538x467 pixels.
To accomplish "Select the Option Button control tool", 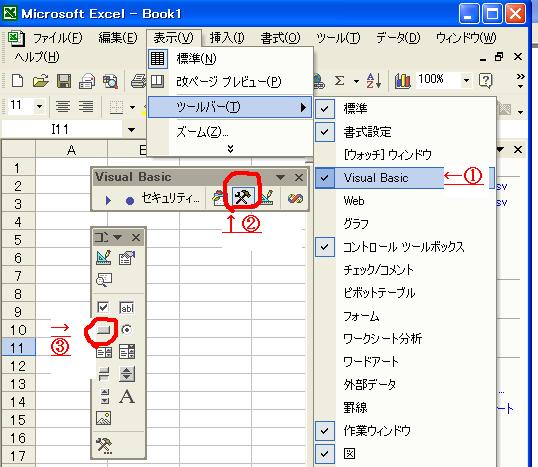I will coord(127,330).
